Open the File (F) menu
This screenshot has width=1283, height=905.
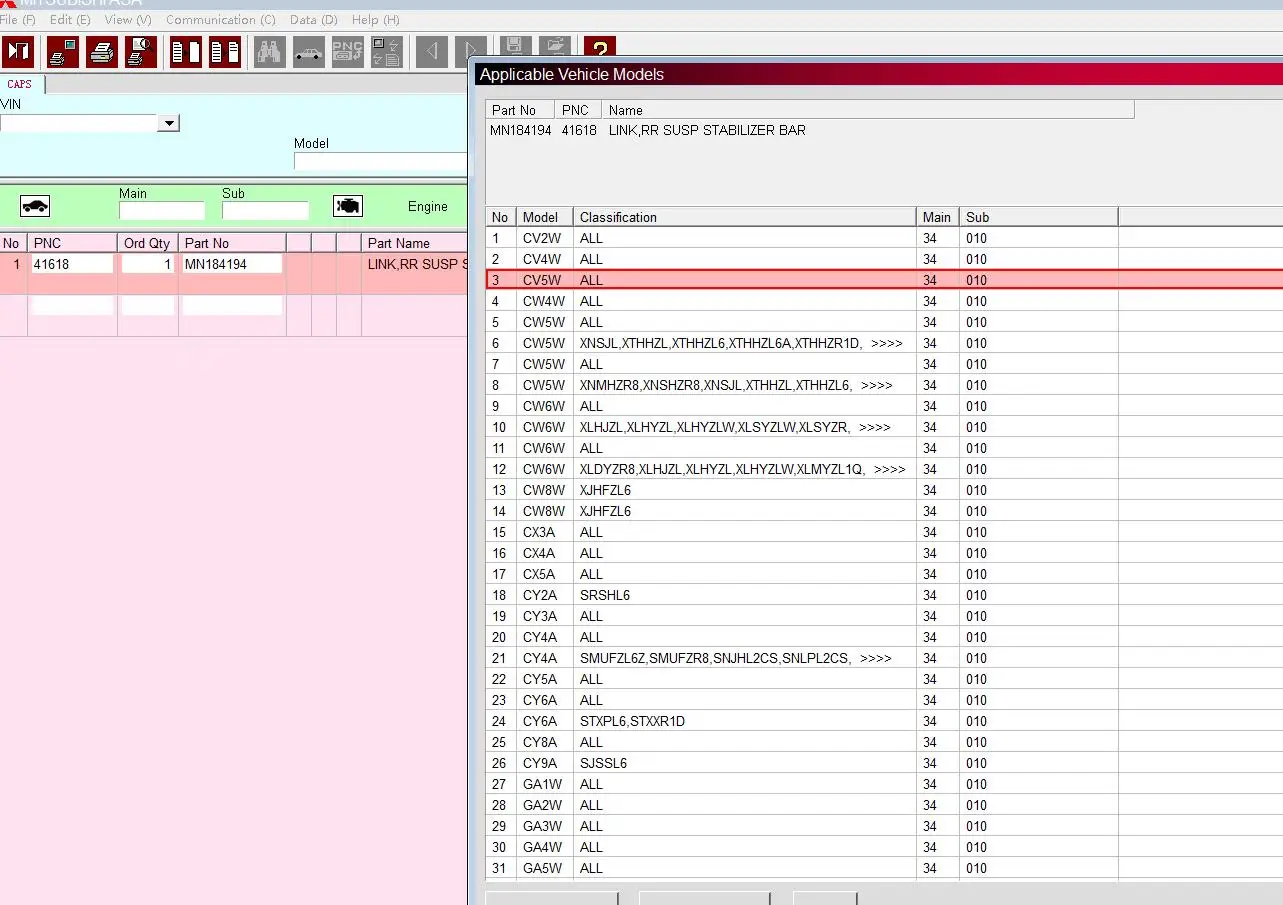[x=17, y=19]
